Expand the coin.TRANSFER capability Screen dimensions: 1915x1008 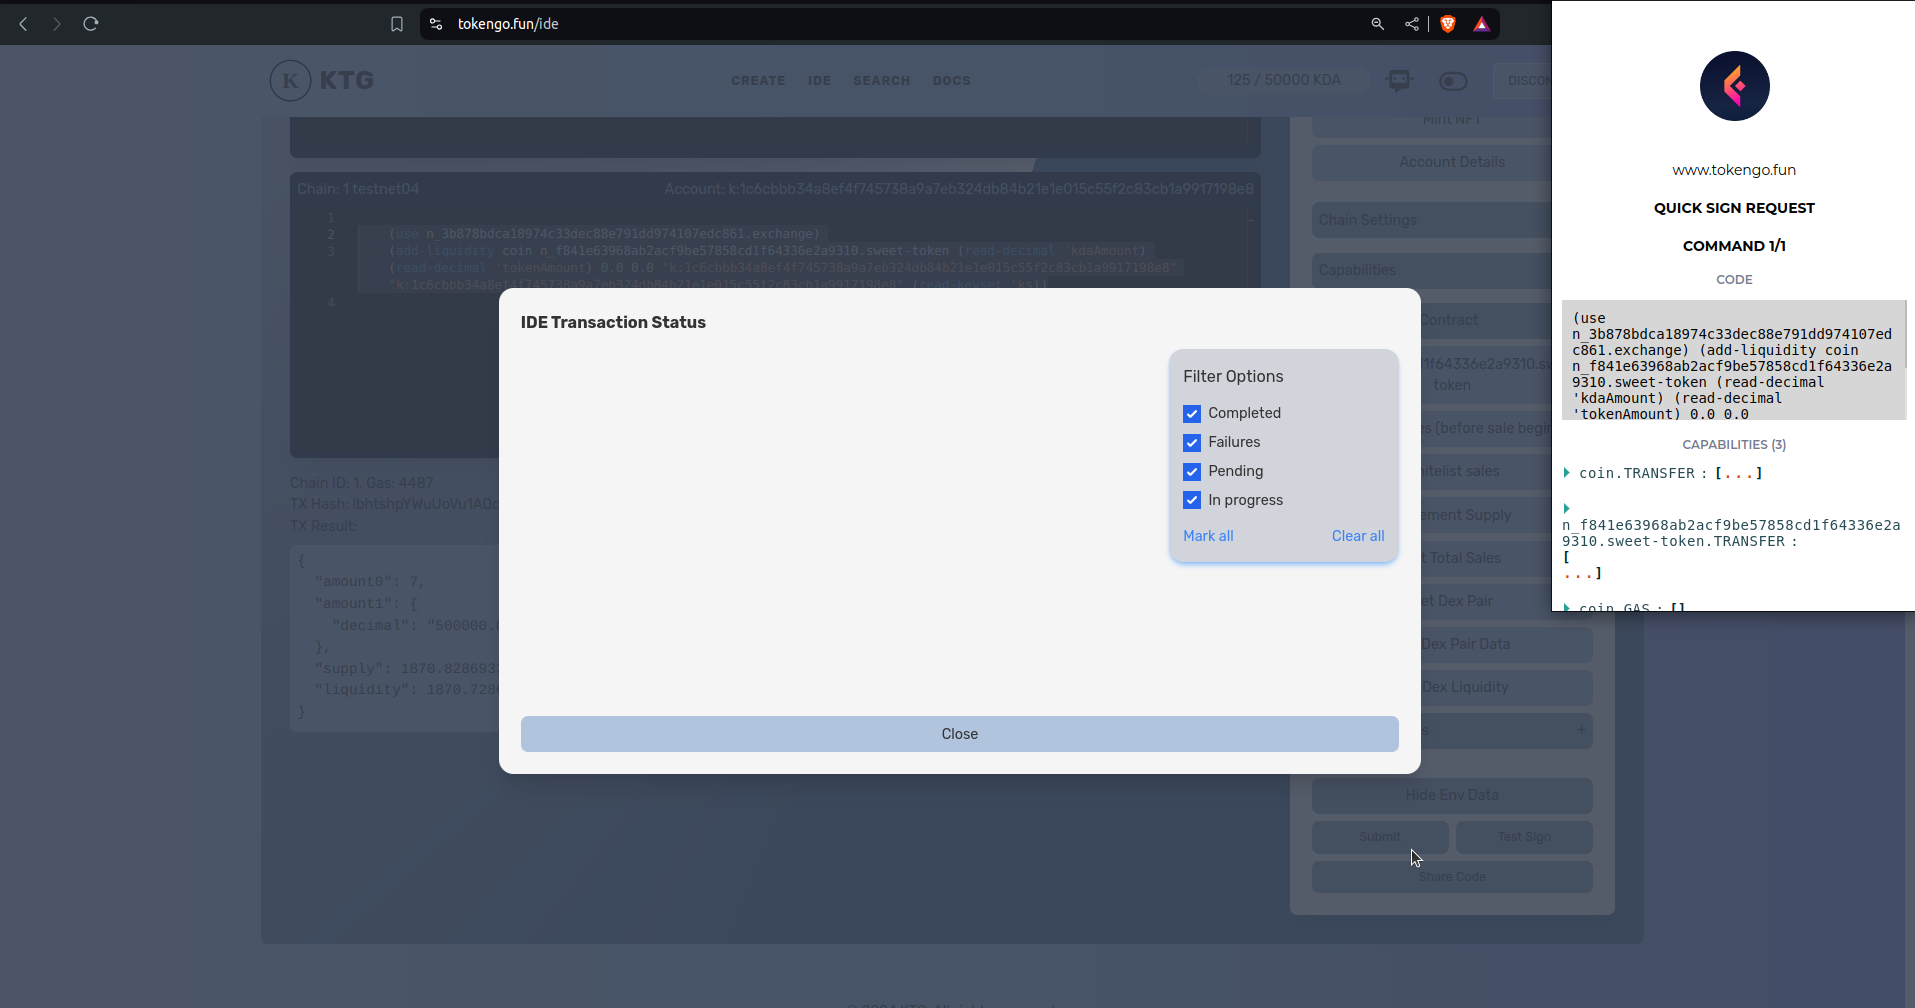pos(1567,473)
